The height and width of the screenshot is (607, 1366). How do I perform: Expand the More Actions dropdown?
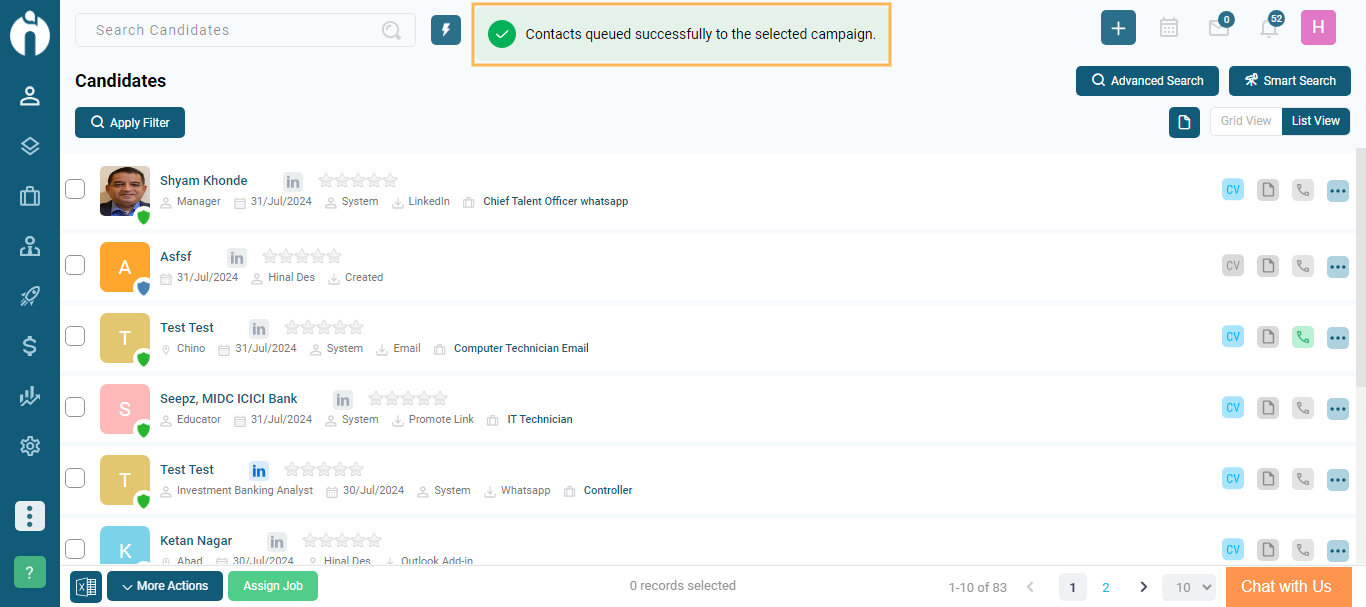[165, 586]
